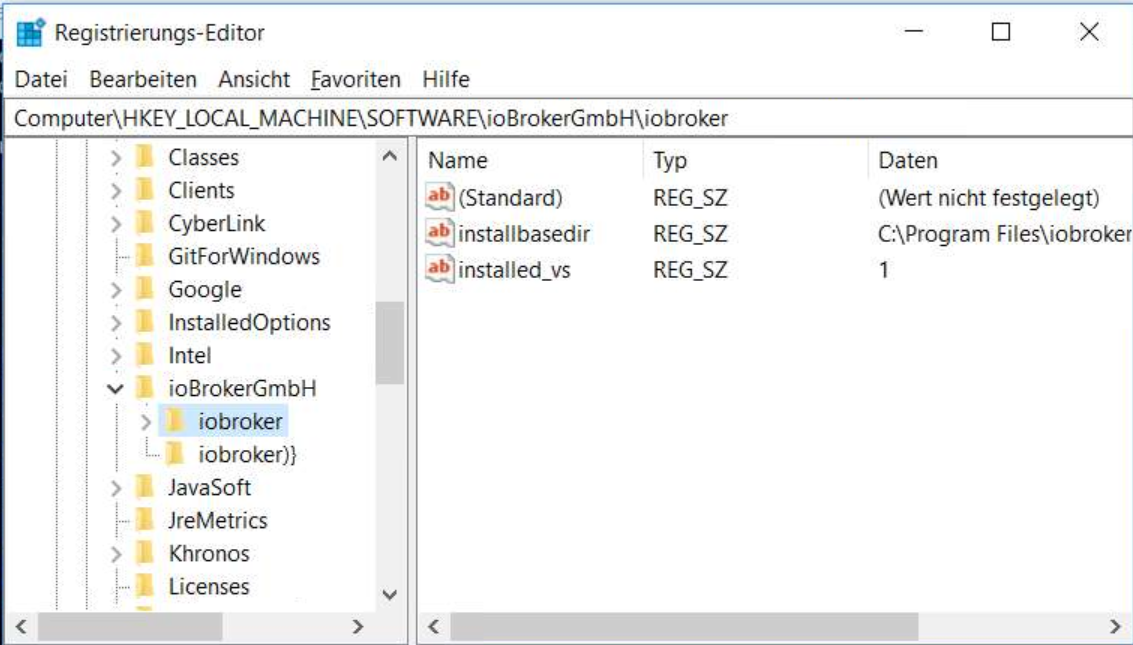This screenshot has height=645, width=1133.
Task: Click the folder icon next to ioBrokerGmbH
Action: click(145, 388)
